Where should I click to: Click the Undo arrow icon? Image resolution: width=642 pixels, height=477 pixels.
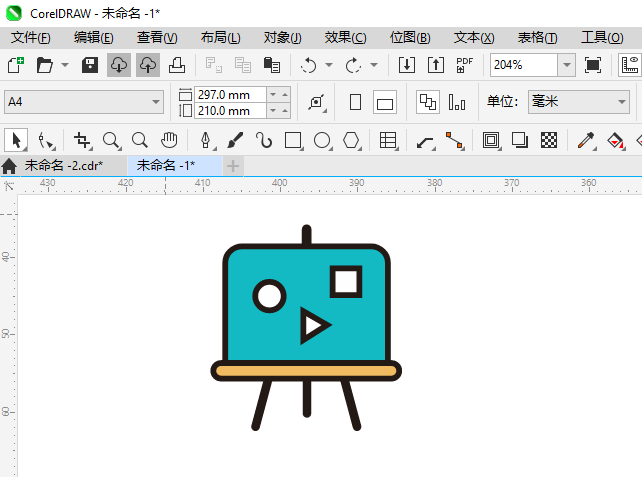click(308, 65)
